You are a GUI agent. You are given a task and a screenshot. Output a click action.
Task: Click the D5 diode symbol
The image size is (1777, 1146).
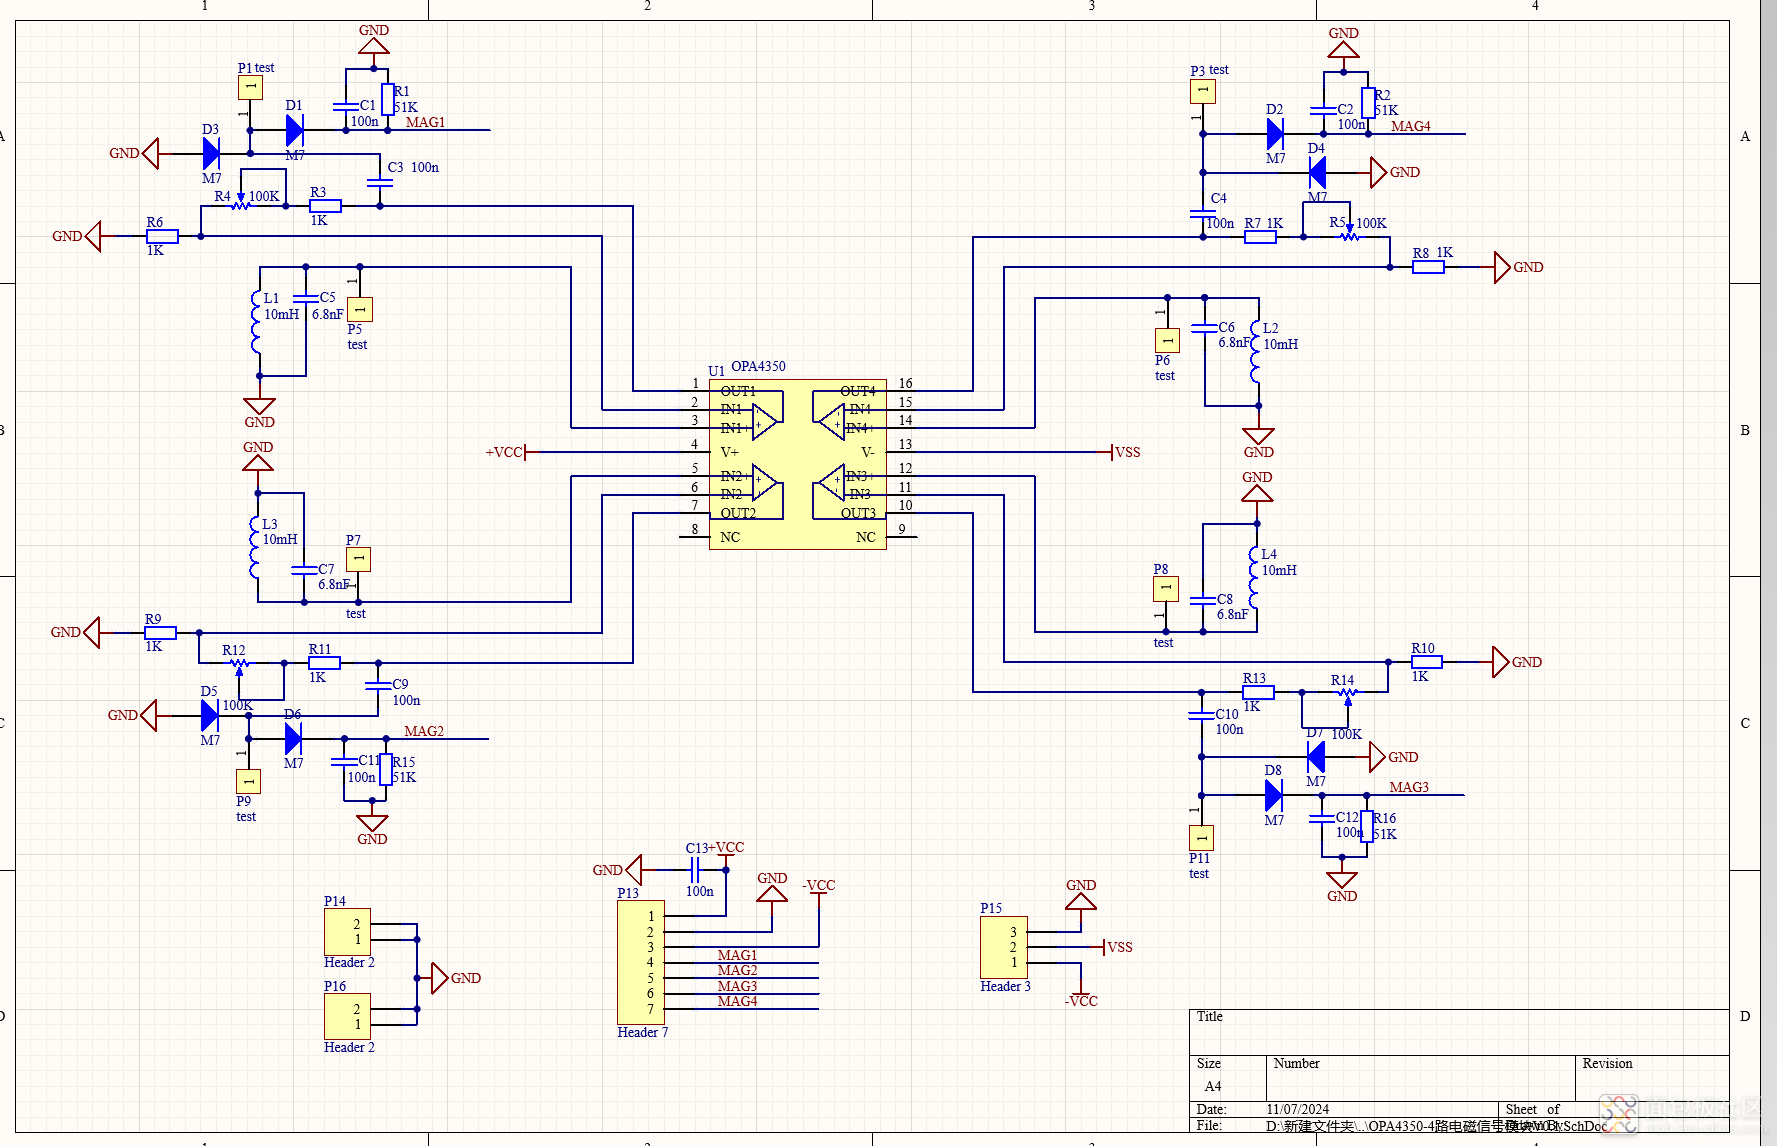[x=209, y=715]
